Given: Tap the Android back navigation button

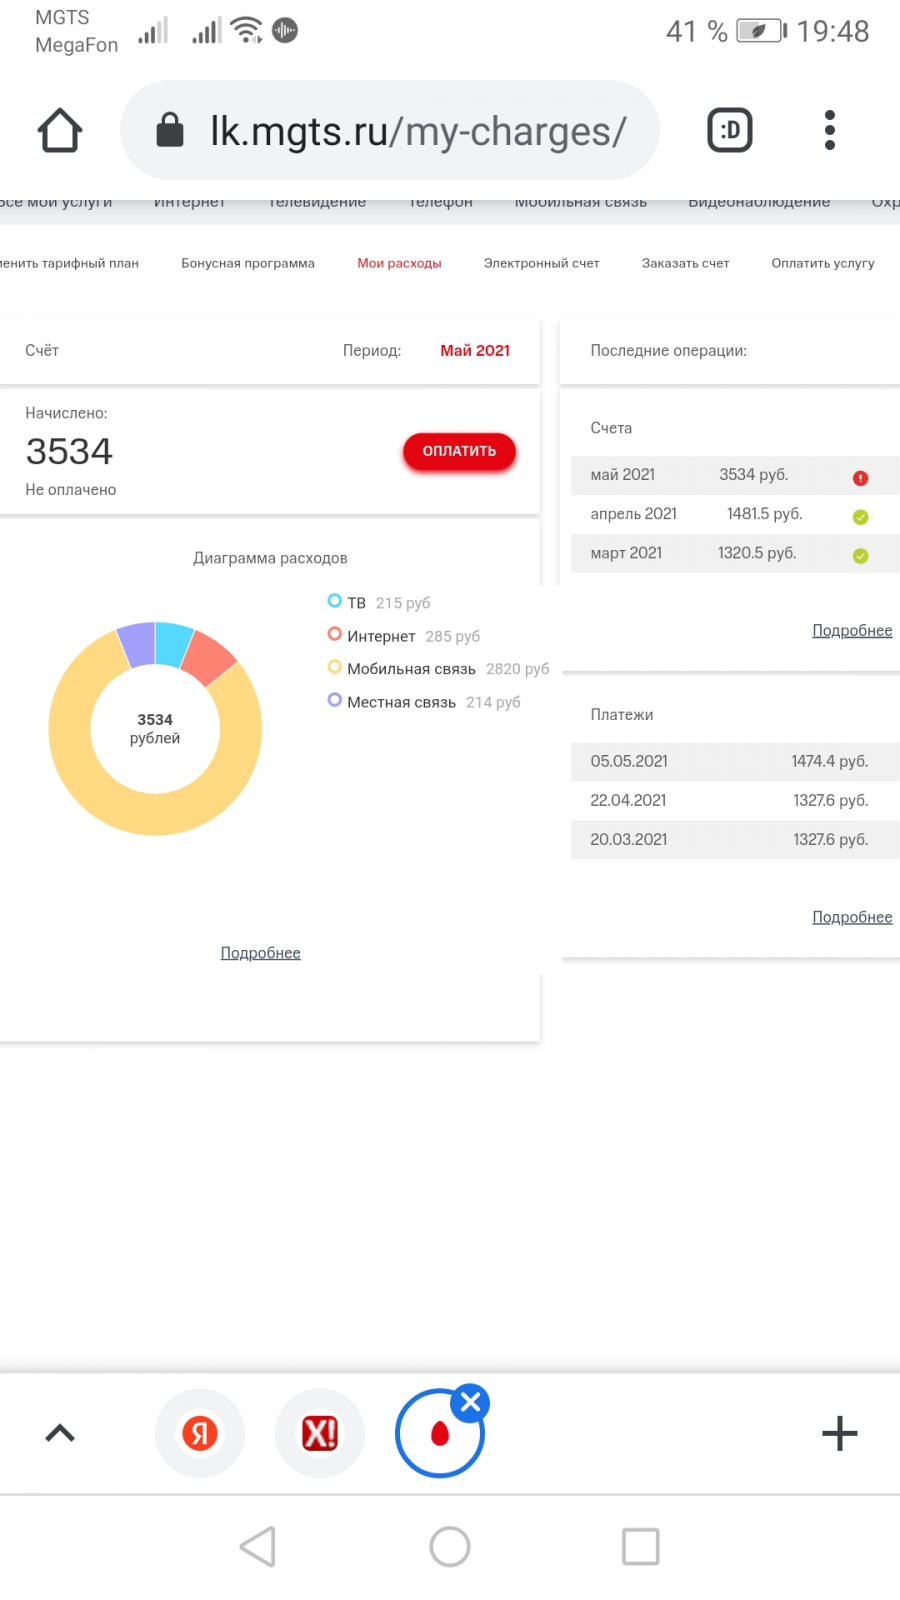Looking at the screenshot, I should 258,1547.
